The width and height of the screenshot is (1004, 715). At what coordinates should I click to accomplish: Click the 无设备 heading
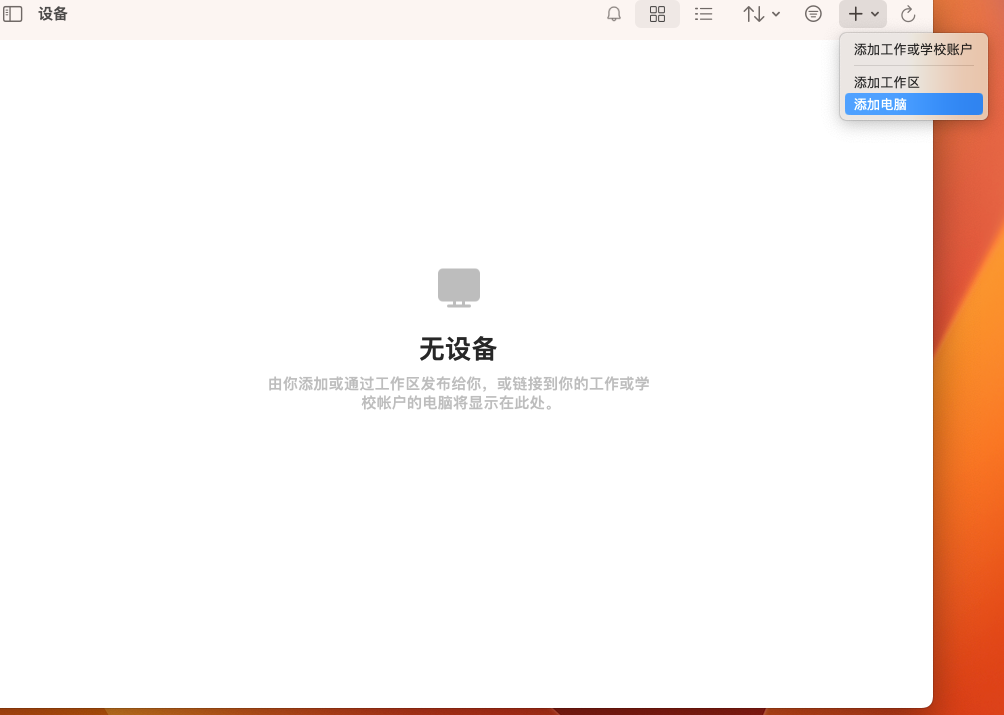pos(458,349)
